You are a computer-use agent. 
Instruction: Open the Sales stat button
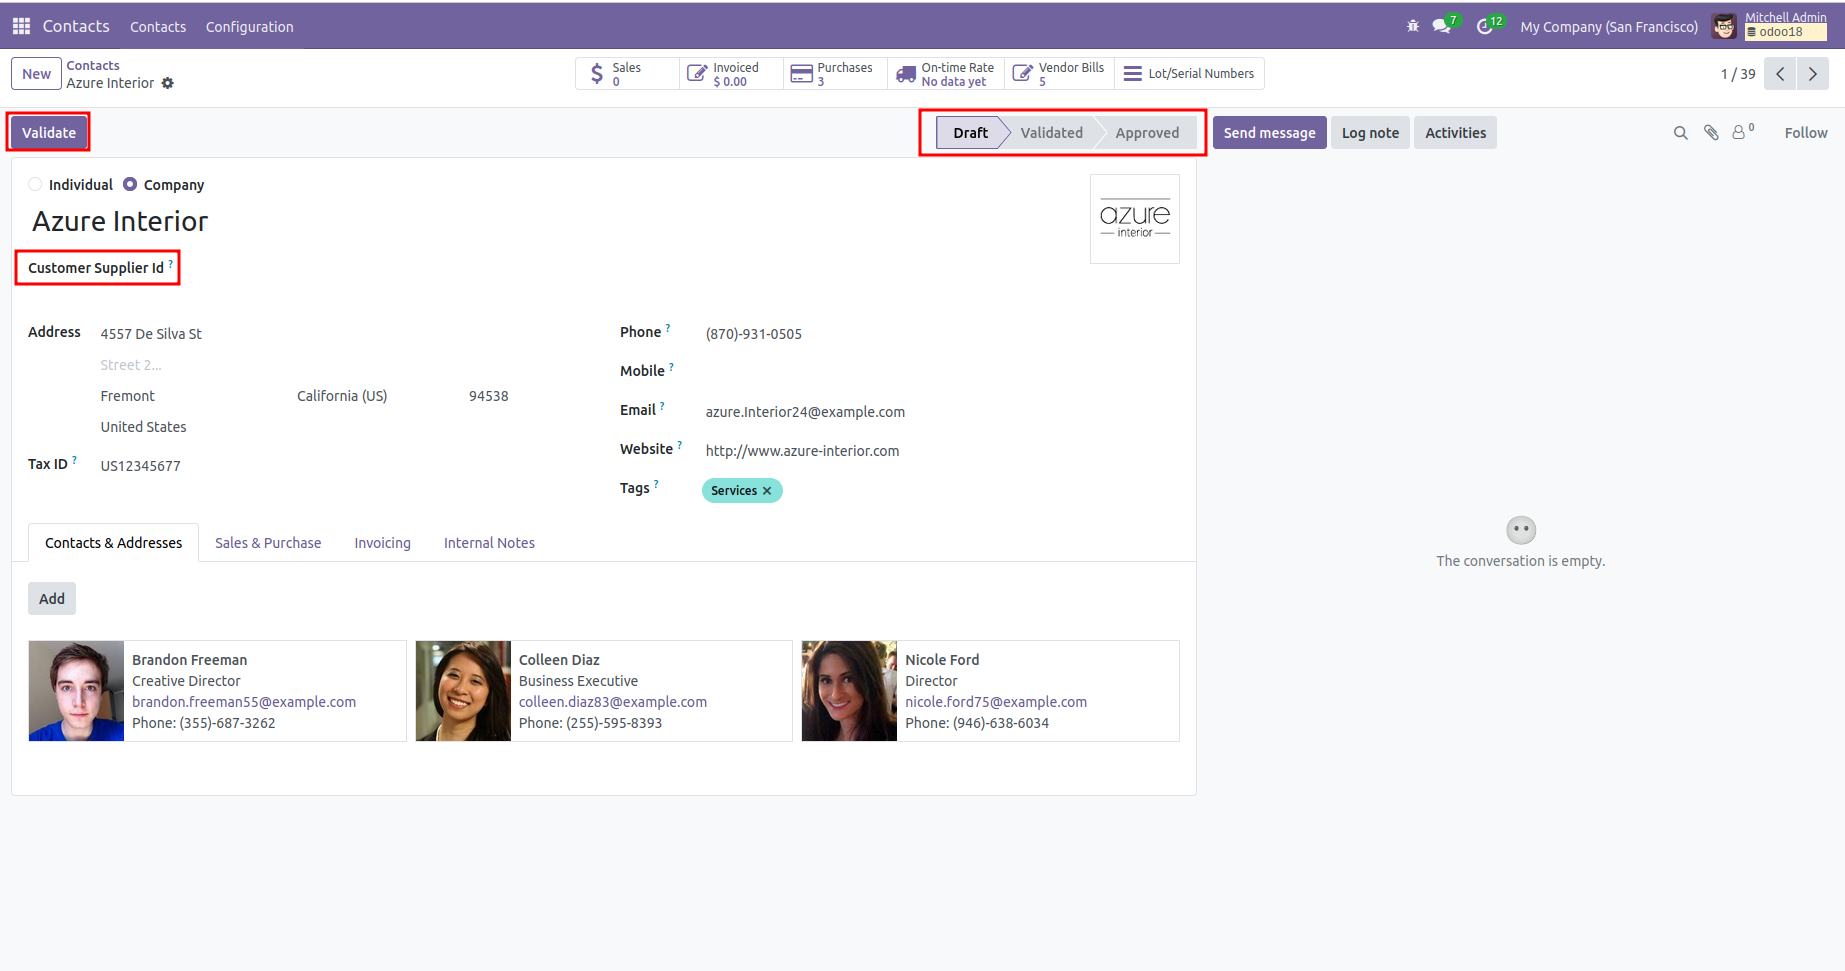click(x=627, y=74)
